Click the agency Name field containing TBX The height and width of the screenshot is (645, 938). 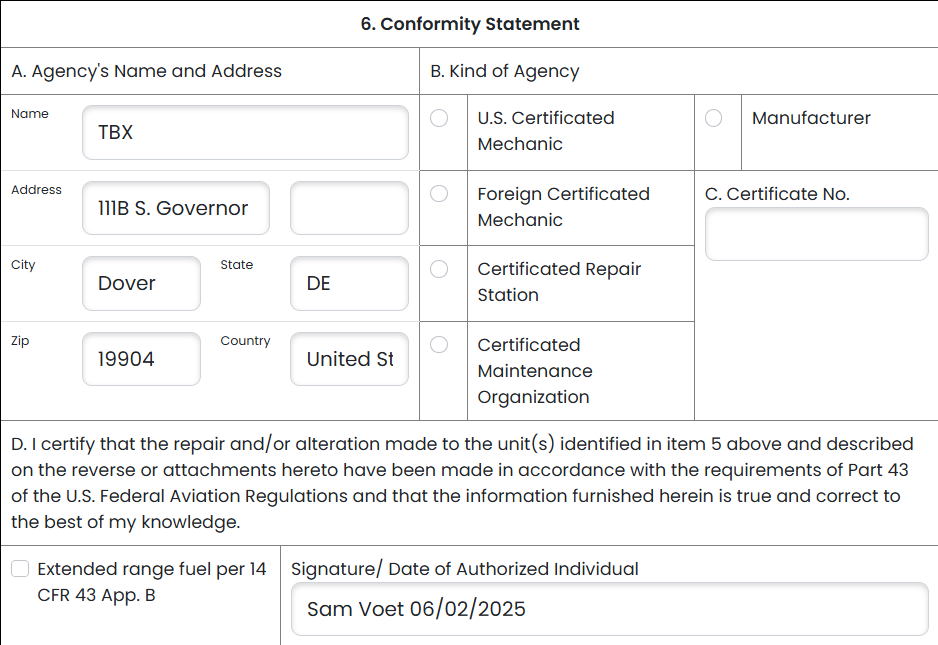pyautogui.click(x=245, y=132)
